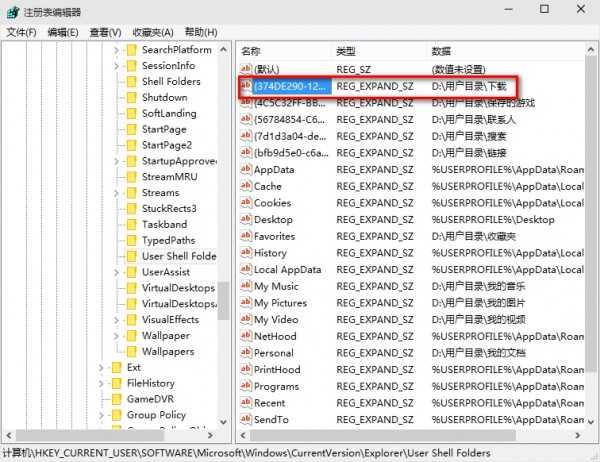Expand the Group Policy key arrow
The height and width of the screenshot is (462, 600).
(101, 415)
